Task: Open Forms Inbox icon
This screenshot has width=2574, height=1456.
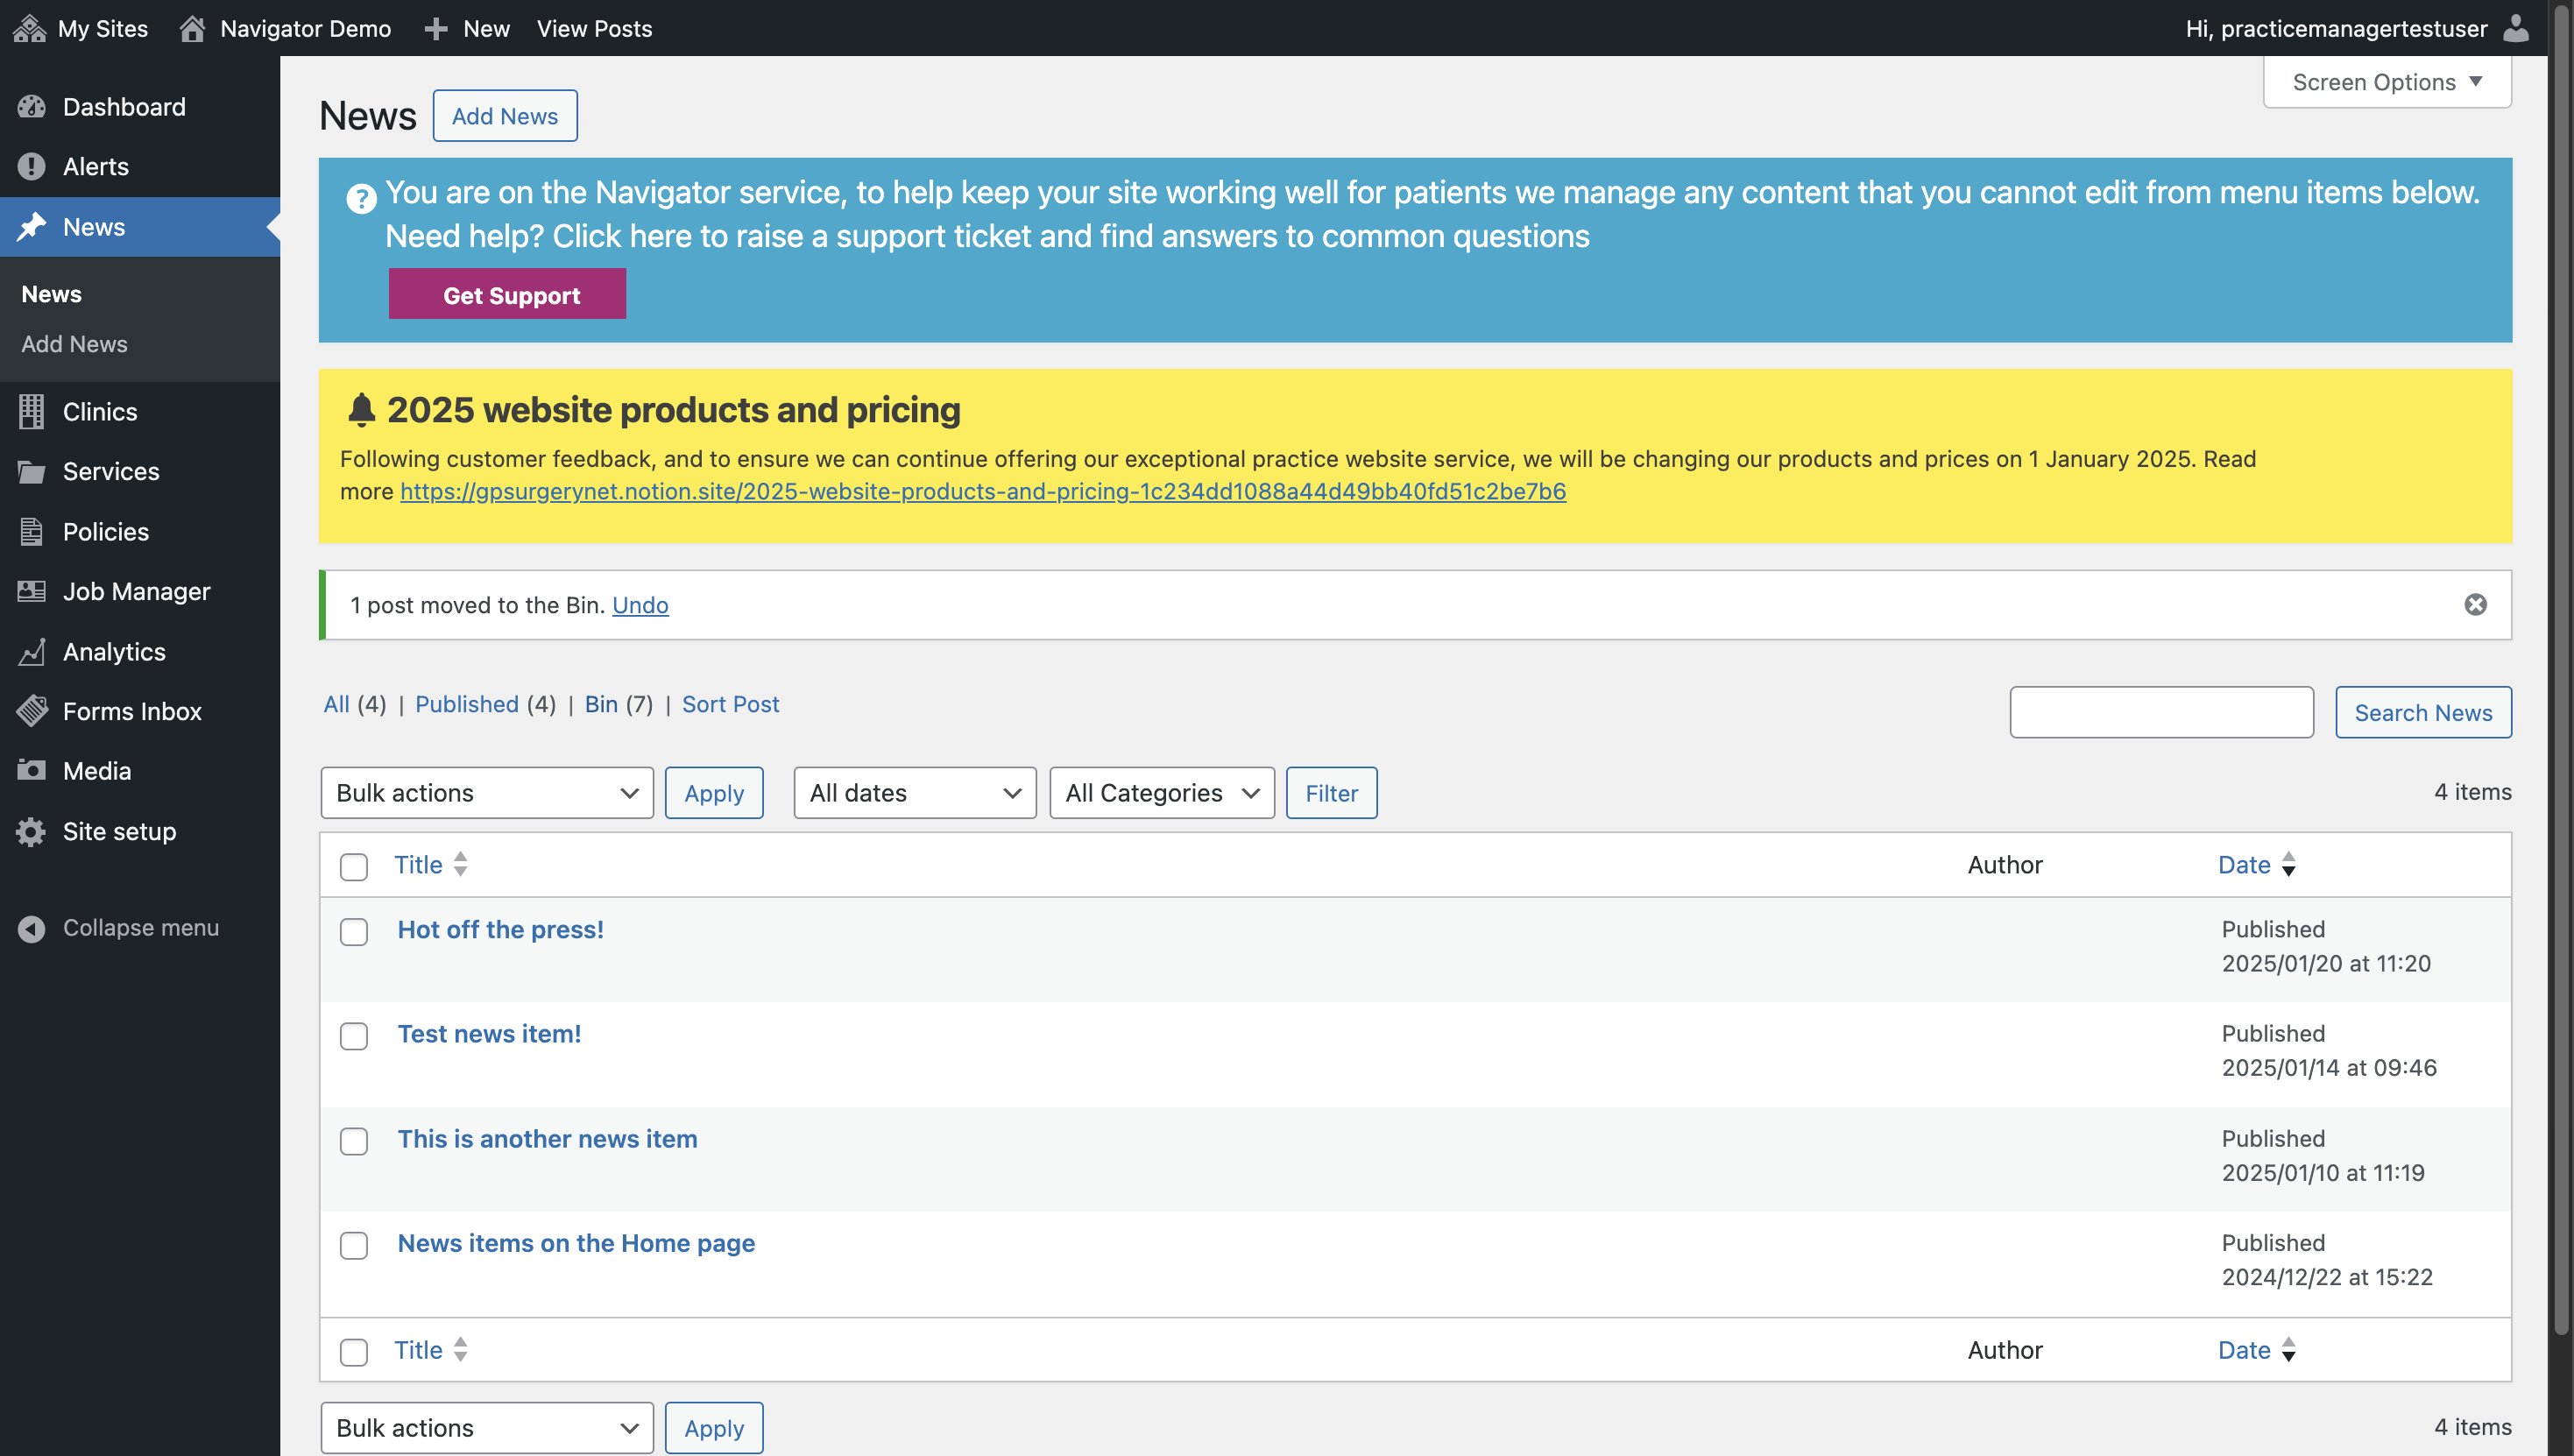Action: coord(31,711)
